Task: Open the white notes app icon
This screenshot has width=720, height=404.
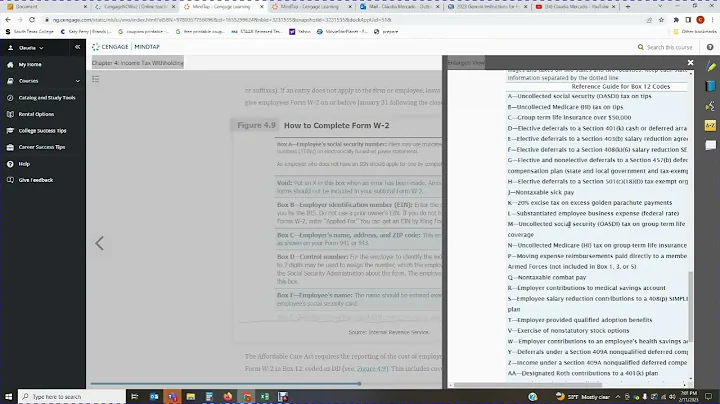Action: point(710,146)
